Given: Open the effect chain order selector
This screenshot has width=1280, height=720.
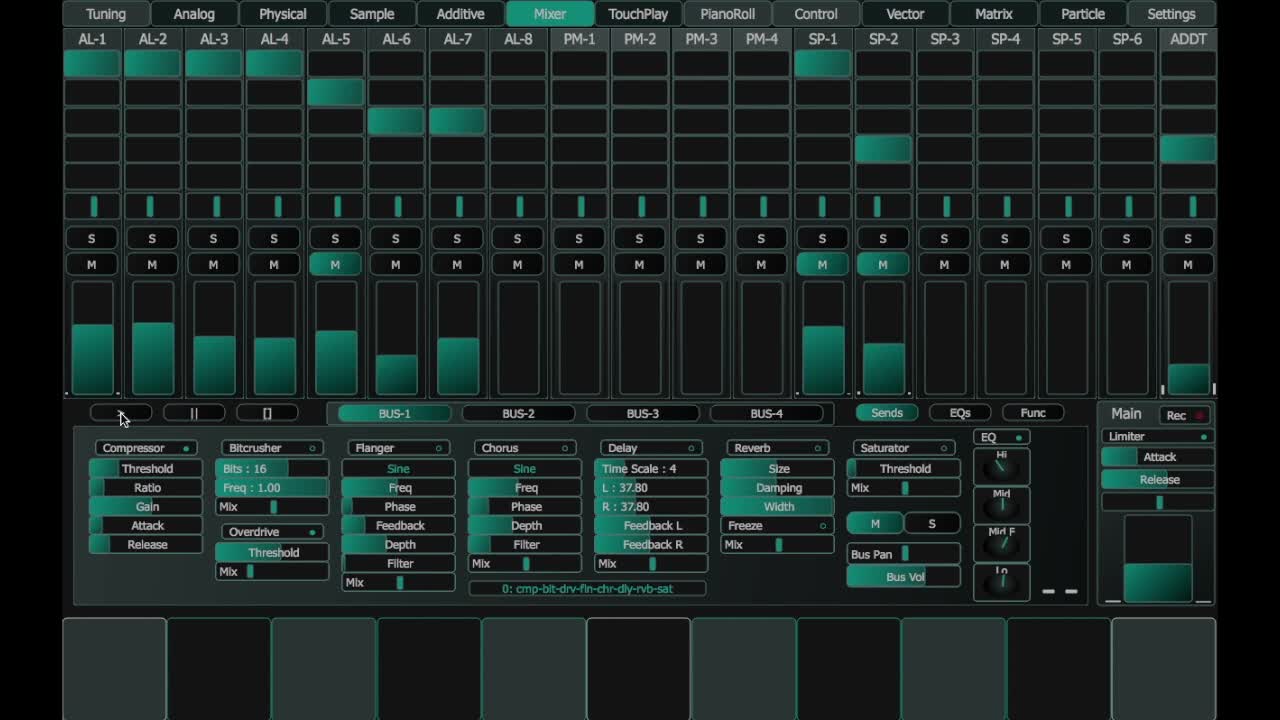Looking at the screenshot, I should pos(587,589).
